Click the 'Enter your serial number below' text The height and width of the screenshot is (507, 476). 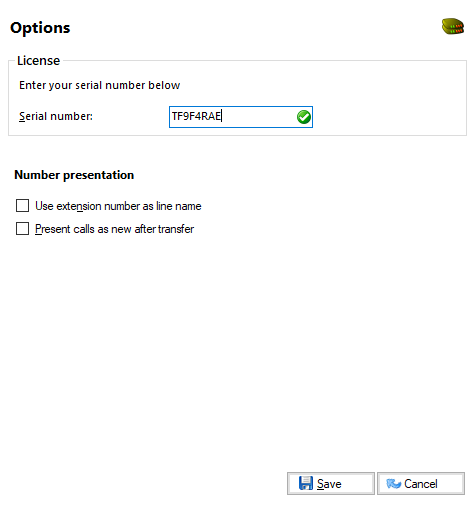tap(100, 85)
